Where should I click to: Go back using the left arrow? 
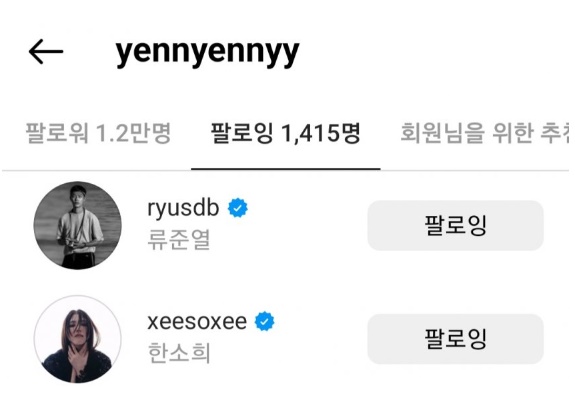(46, 52)
